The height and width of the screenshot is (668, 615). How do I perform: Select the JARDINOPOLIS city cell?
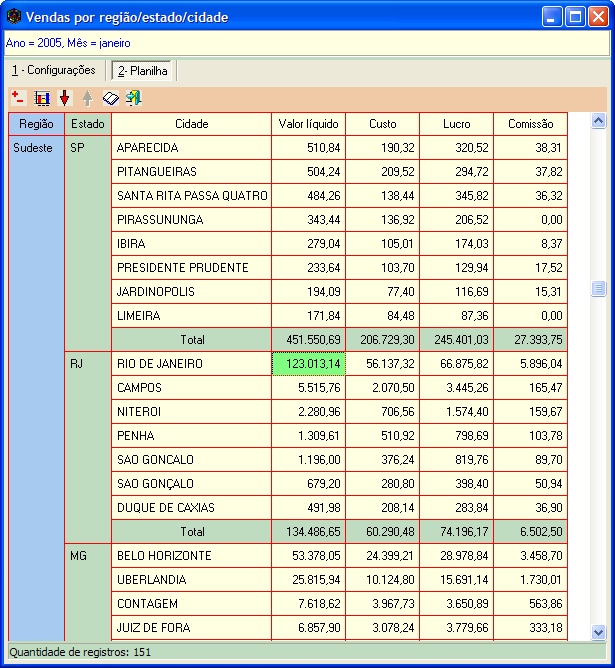pos(191,292)
